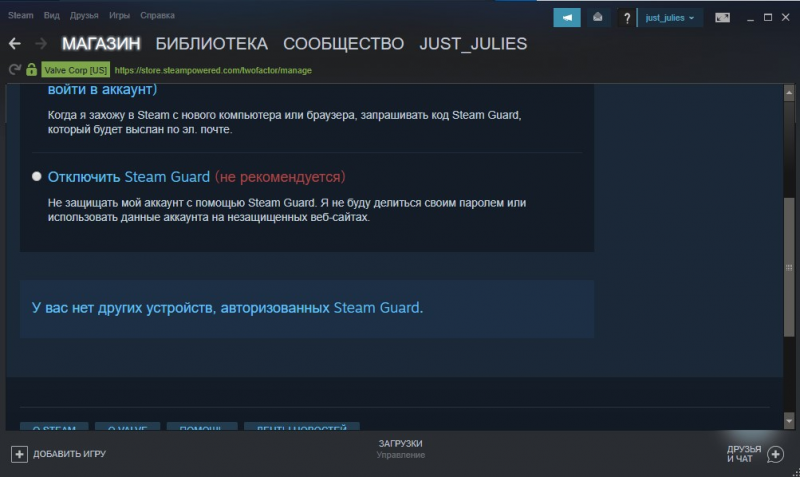This screenshot has height=477, width=800.
Task: Minimize the Steam window
Action: click(x=750, y=18)
